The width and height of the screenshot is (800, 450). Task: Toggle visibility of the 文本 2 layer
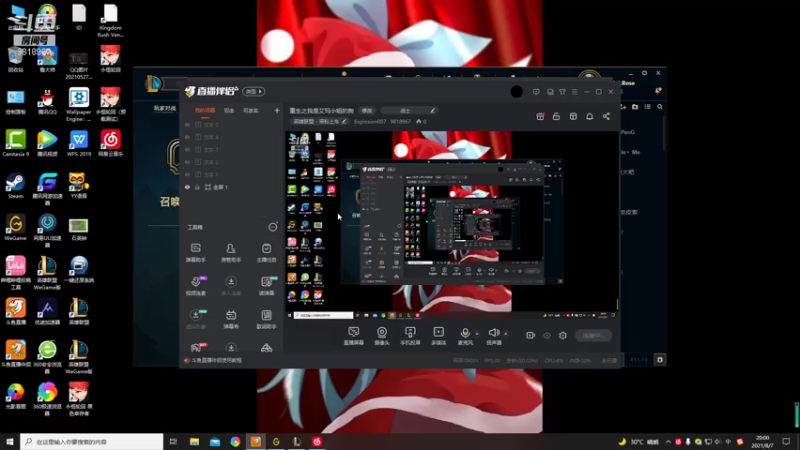point(187,162)
